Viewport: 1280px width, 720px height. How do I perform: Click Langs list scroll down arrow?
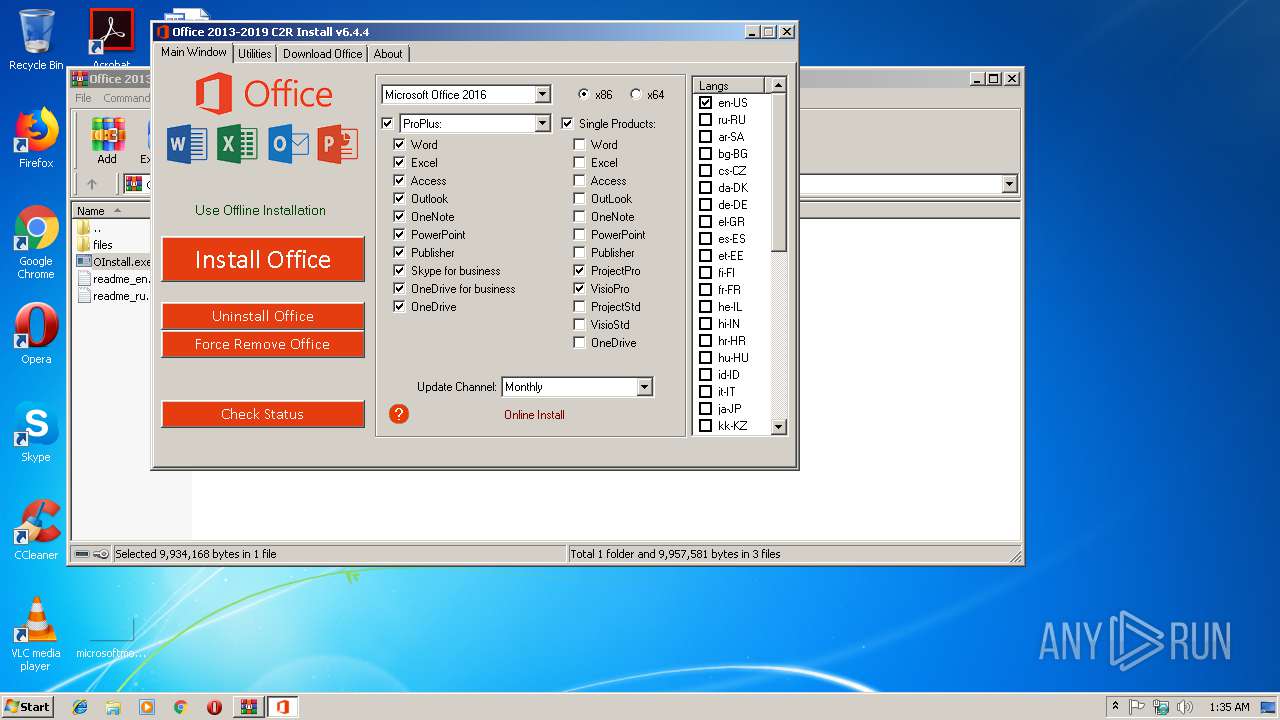779,427
